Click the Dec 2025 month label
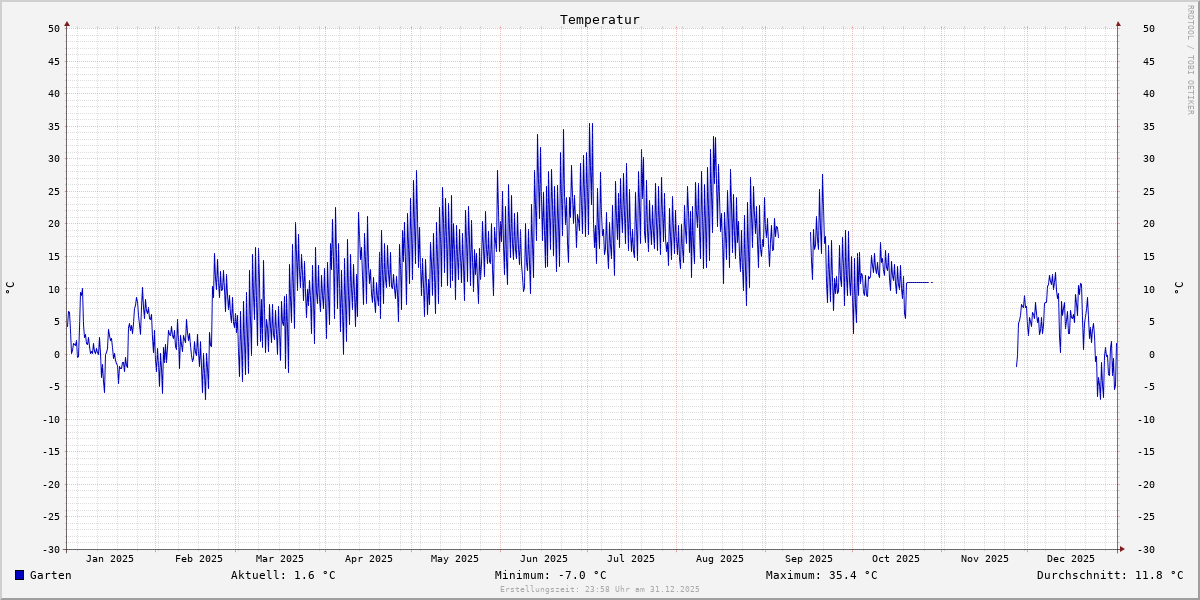 (x=1071, y=559)
